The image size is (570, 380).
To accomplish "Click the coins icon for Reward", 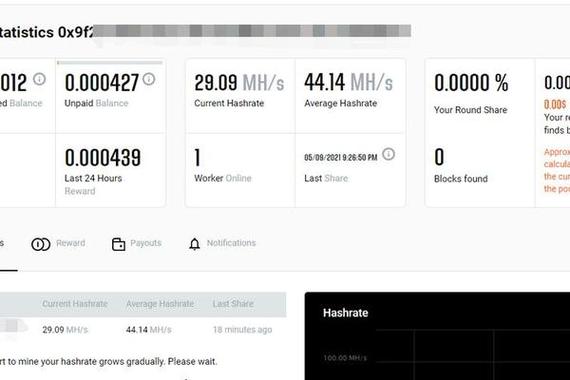I will [x=41, y=244].
